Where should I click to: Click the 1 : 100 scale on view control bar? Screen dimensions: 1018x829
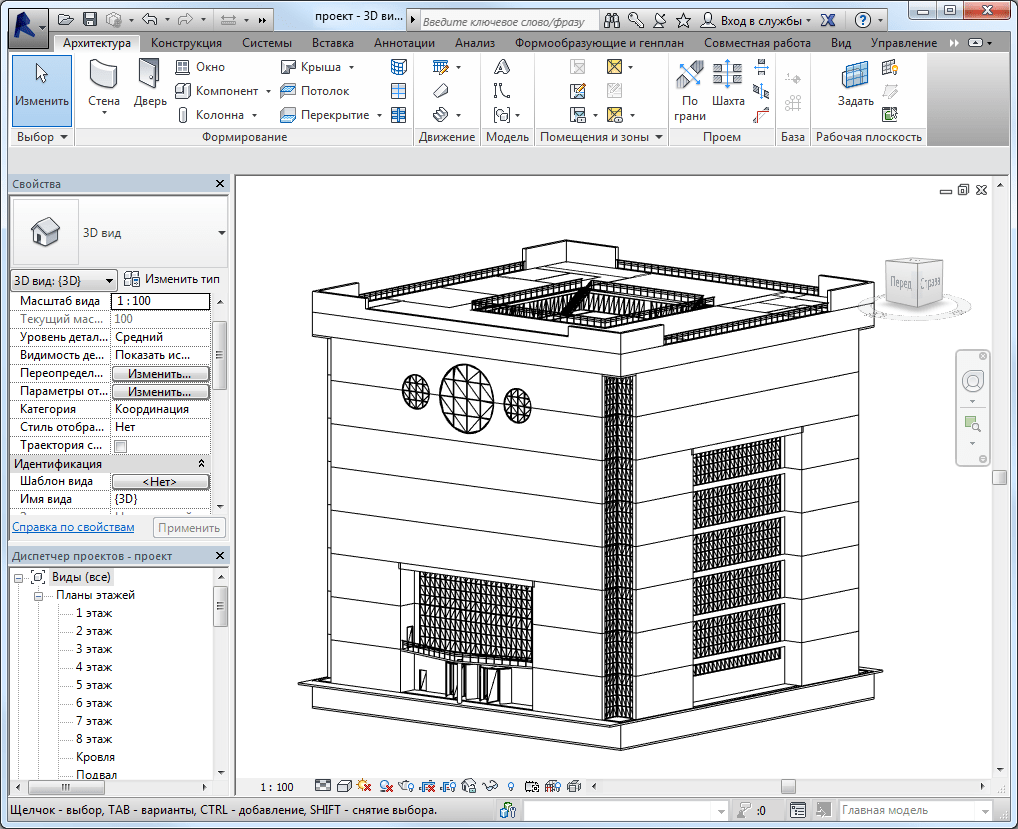277,787
